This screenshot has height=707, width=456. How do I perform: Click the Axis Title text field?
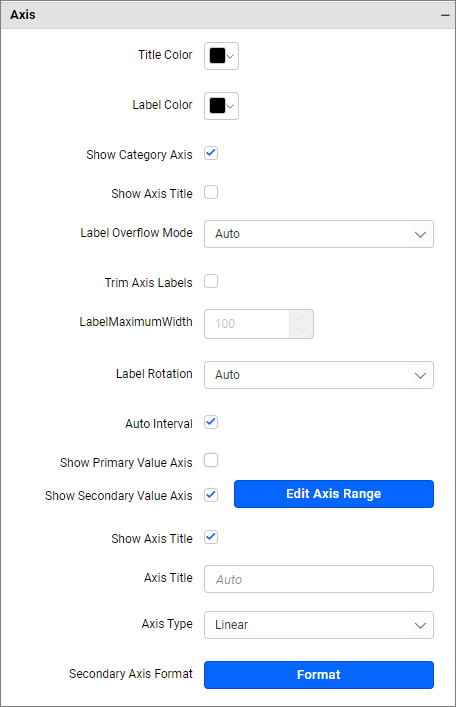tap(318, 579)
